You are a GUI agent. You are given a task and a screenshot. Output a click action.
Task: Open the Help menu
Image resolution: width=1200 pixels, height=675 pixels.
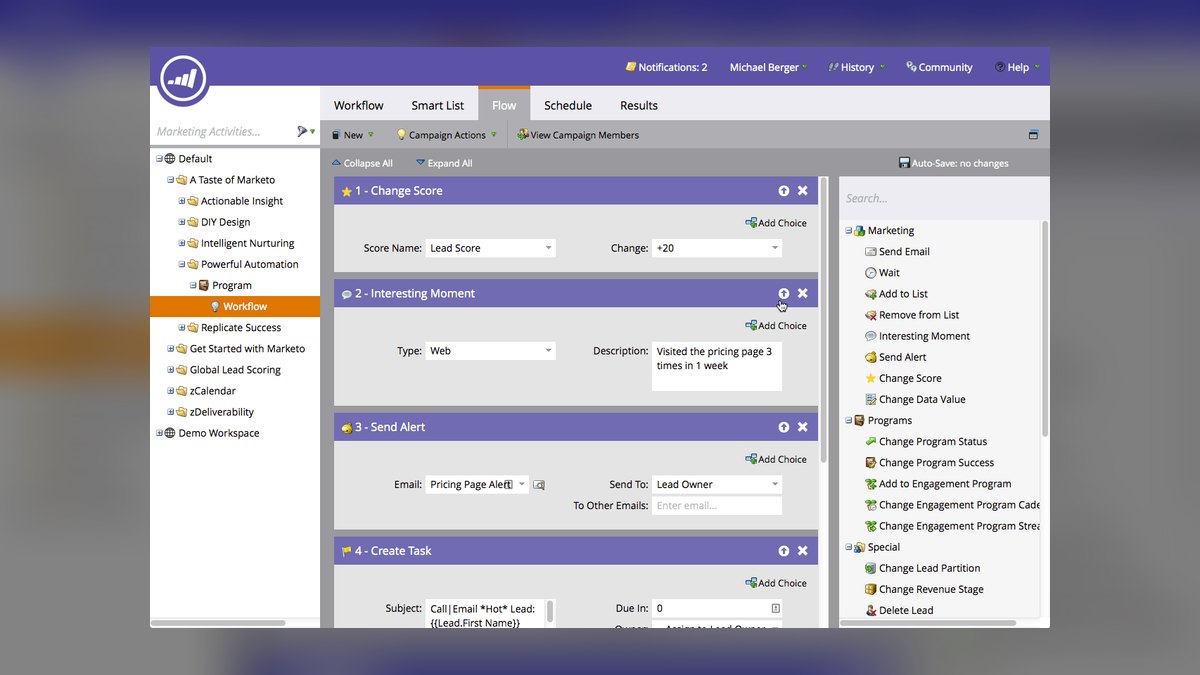1017,67
